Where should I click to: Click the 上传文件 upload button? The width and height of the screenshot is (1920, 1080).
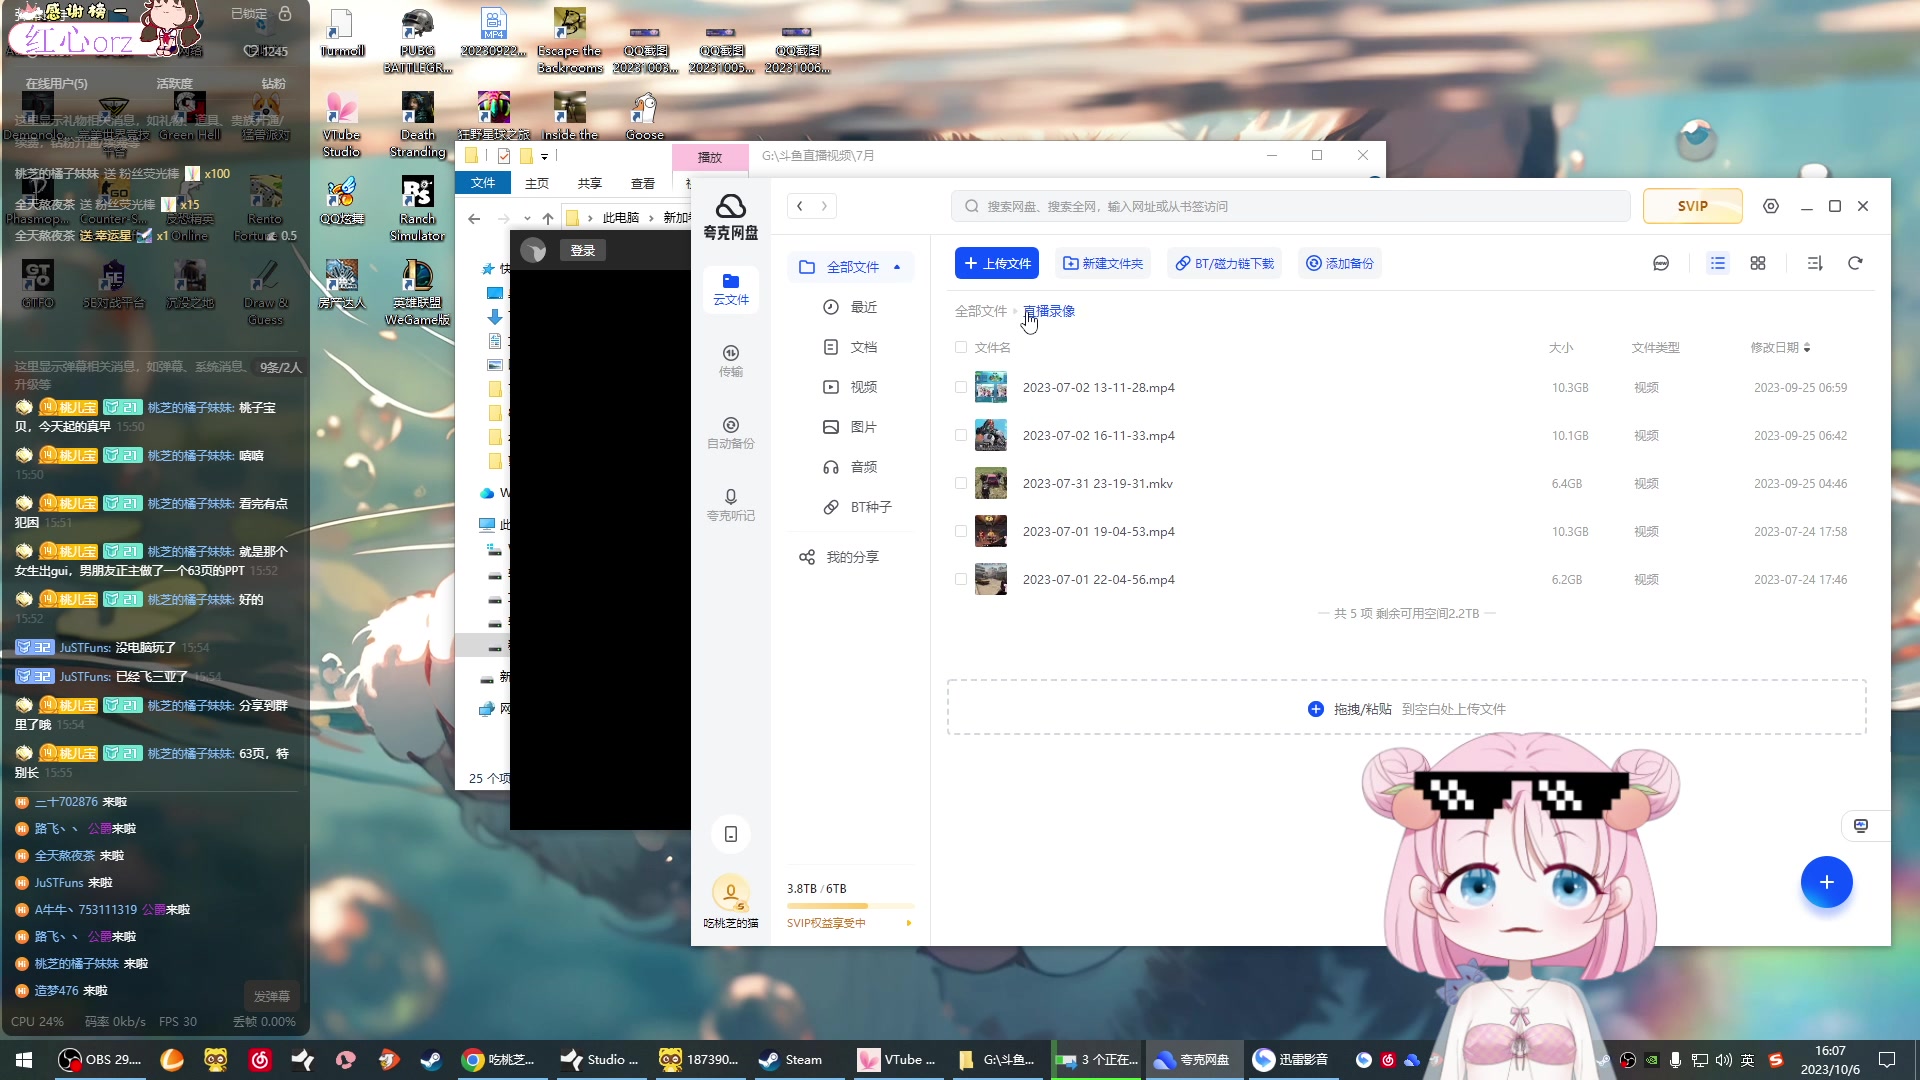tap(997, 263)
